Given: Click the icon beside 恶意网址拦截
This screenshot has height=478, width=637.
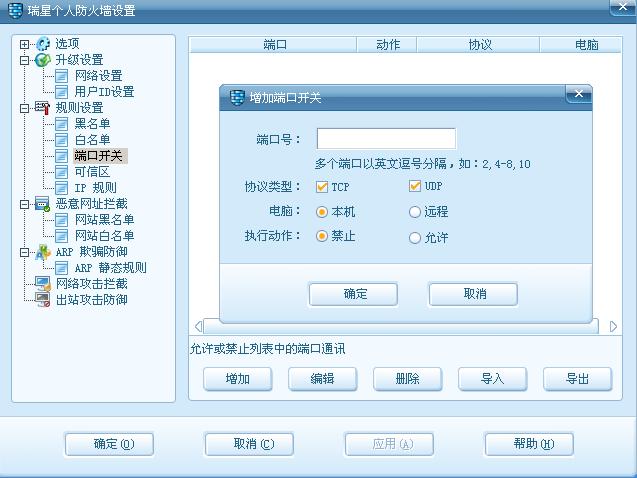Looking at the screenshot, I should [43, 204].
